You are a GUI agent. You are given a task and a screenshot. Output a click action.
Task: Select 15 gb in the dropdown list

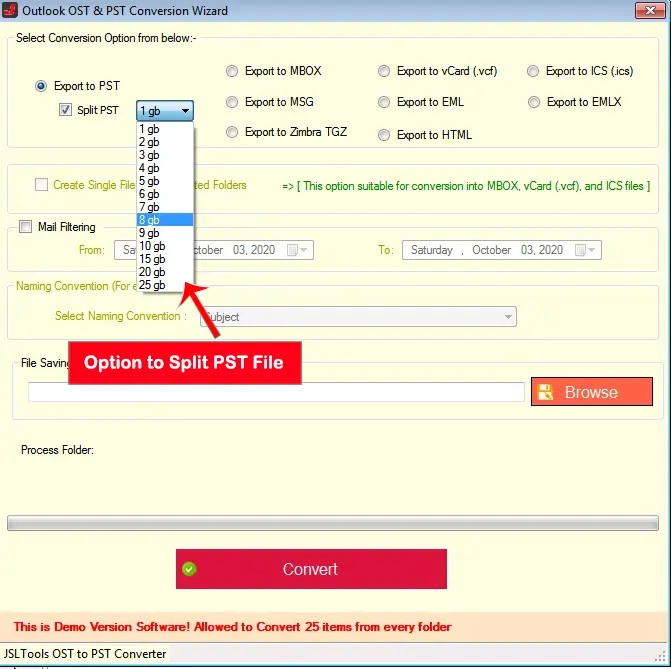[x=153, y=259]
